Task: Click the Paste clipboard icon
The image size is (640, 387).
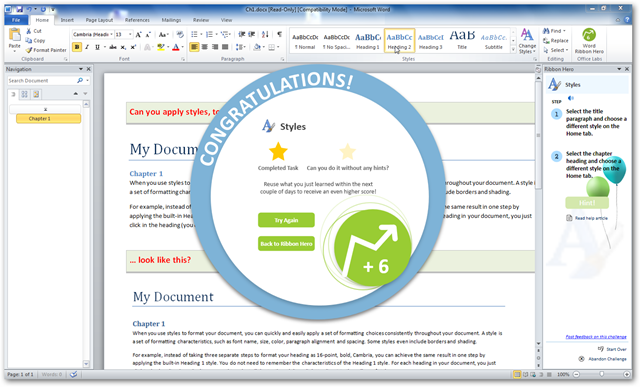Action: click(15, 35)
